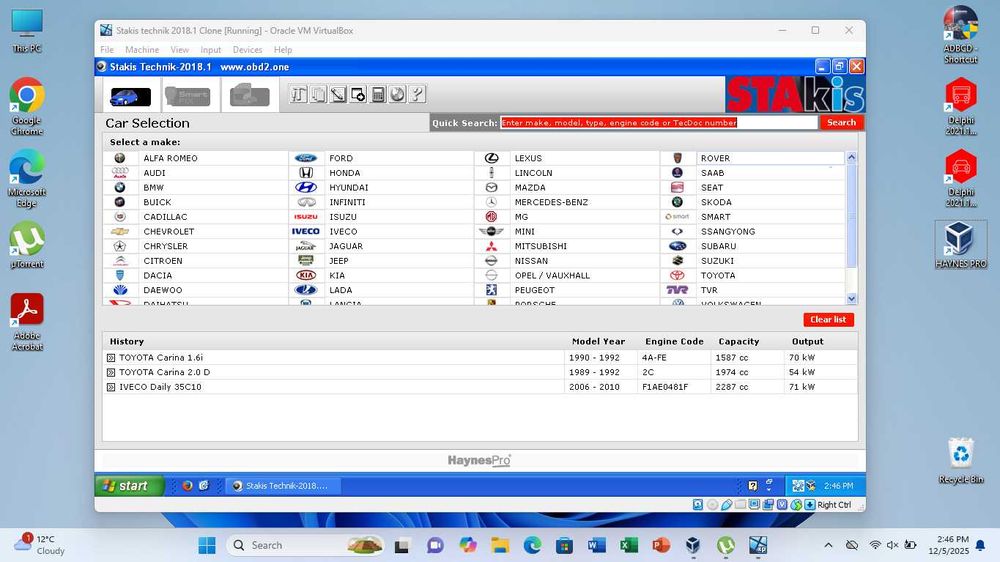Select MERCEDES-BENZ make
Viewport: 1000px width, 562px height.
[x=551, y=202]
